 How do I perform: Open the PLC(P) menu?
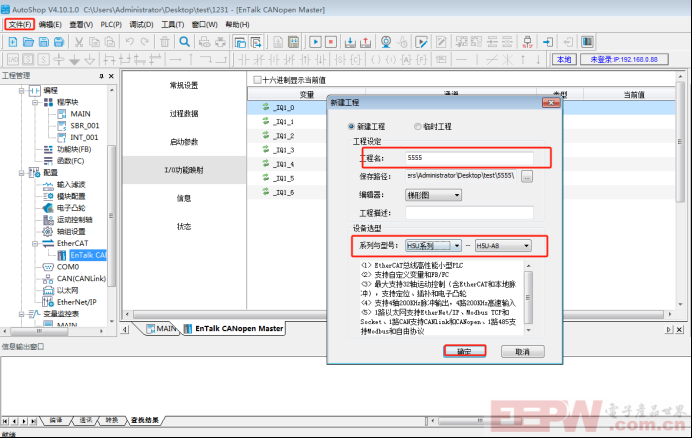click(x=111, y=24)
